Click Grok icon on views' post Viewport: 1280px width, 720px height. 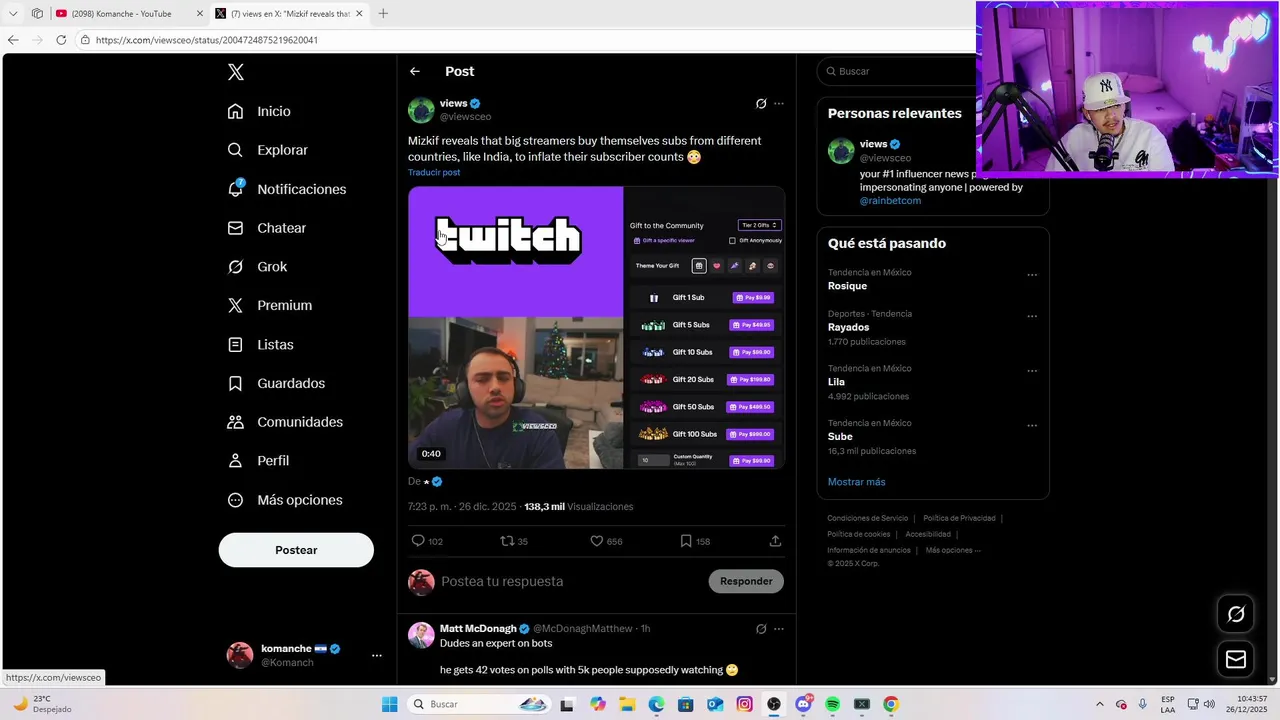[761, 104]
